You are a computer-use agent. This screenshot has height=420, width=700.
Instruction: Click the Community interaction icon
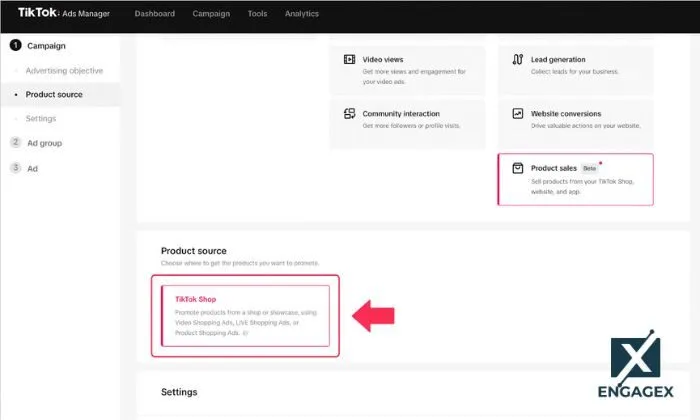click(349, 114)
